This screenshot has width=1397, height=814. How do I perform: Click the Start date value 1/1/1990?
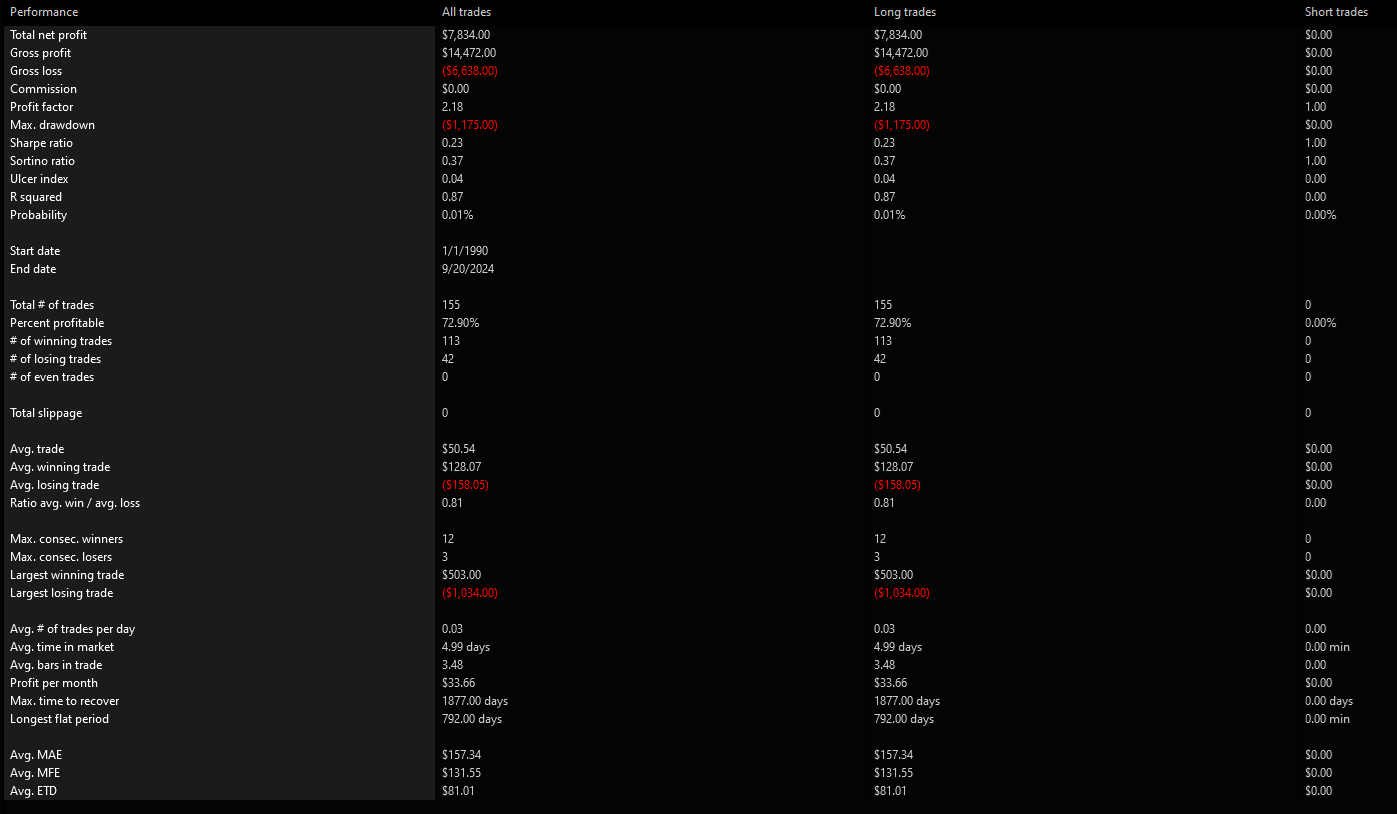[x=465, y=251]
